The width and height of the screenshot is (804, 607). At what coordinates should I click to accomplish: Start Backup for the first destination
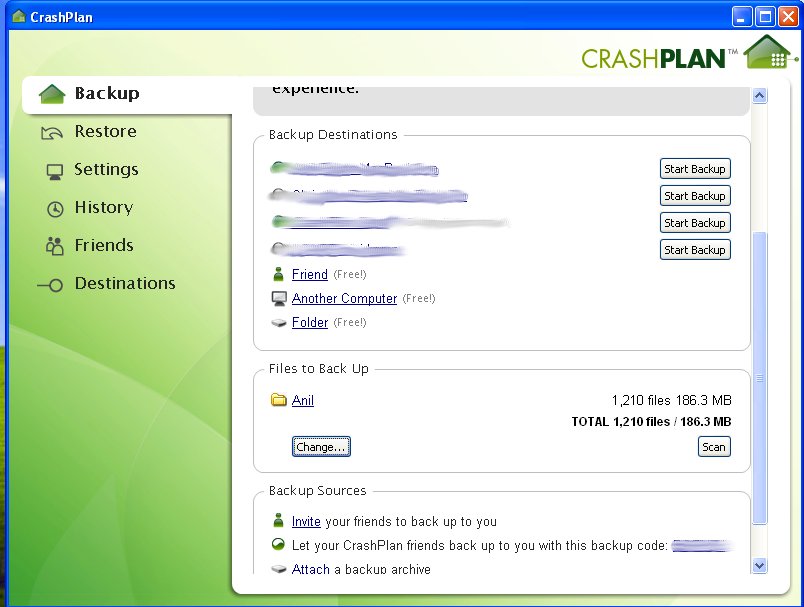[695, 169]
